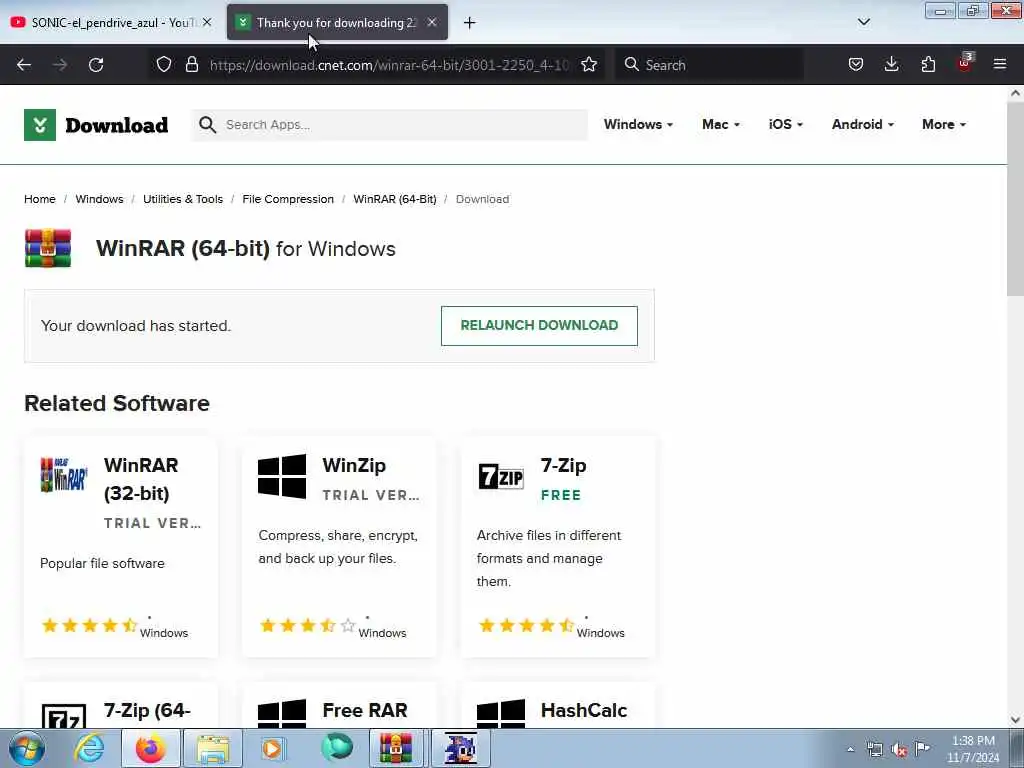The image size is (1024, 768).
Task: Open the extensions puzzle-piece icon
Action: pos(928,64)
